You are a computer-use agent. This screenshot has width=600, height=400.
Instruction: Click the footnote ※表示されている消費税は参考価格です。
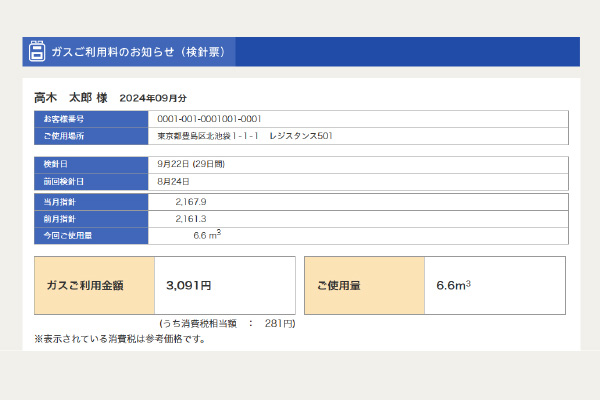[x=120, y=339]
